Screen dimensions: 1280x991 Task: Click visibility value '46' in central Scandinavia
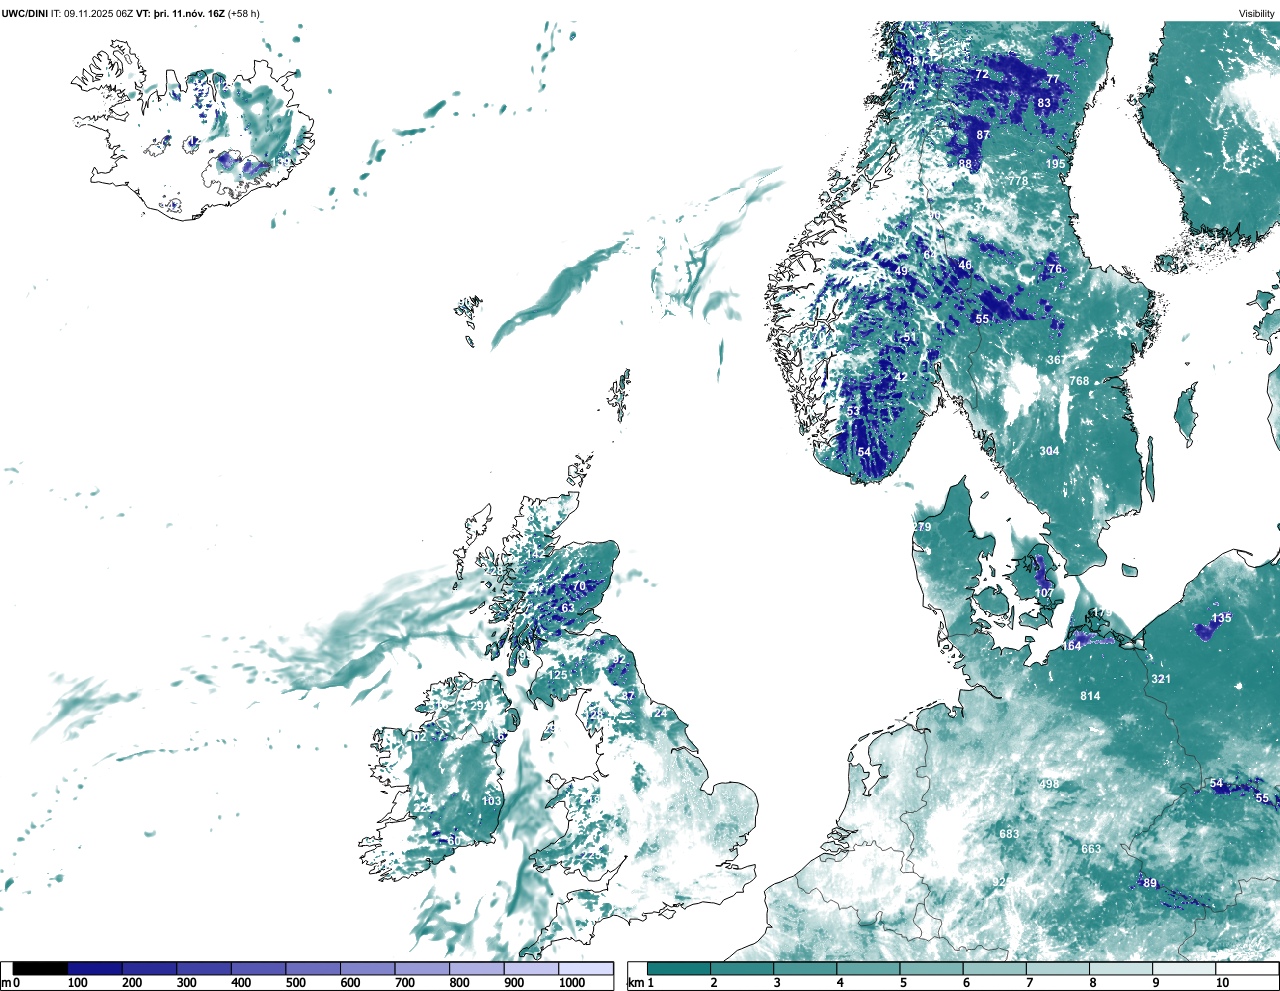click(x=965, y=265)
